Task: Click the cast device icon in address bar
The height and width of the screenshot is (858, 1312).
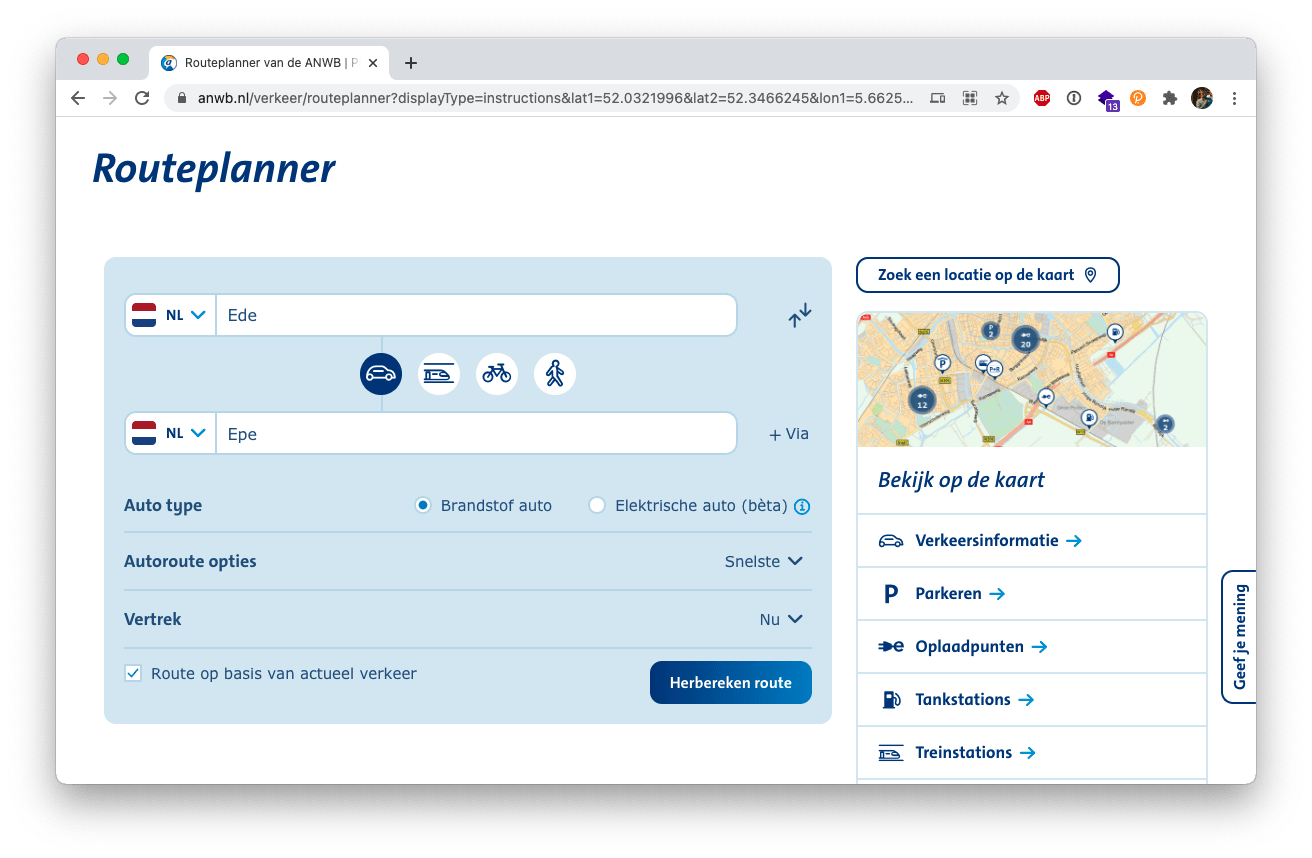Action: coord(937,98)
